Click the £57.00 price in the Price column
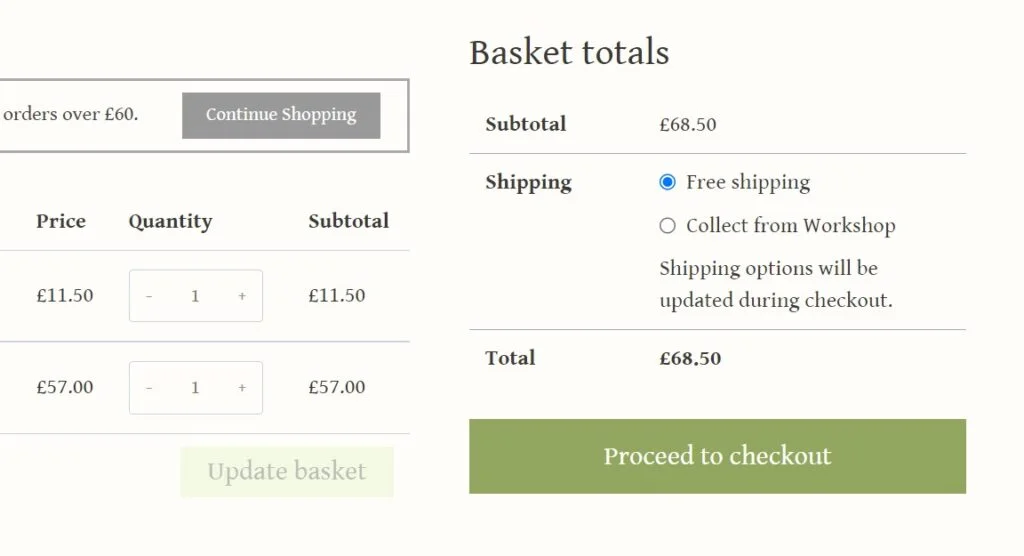 (65, 388)
